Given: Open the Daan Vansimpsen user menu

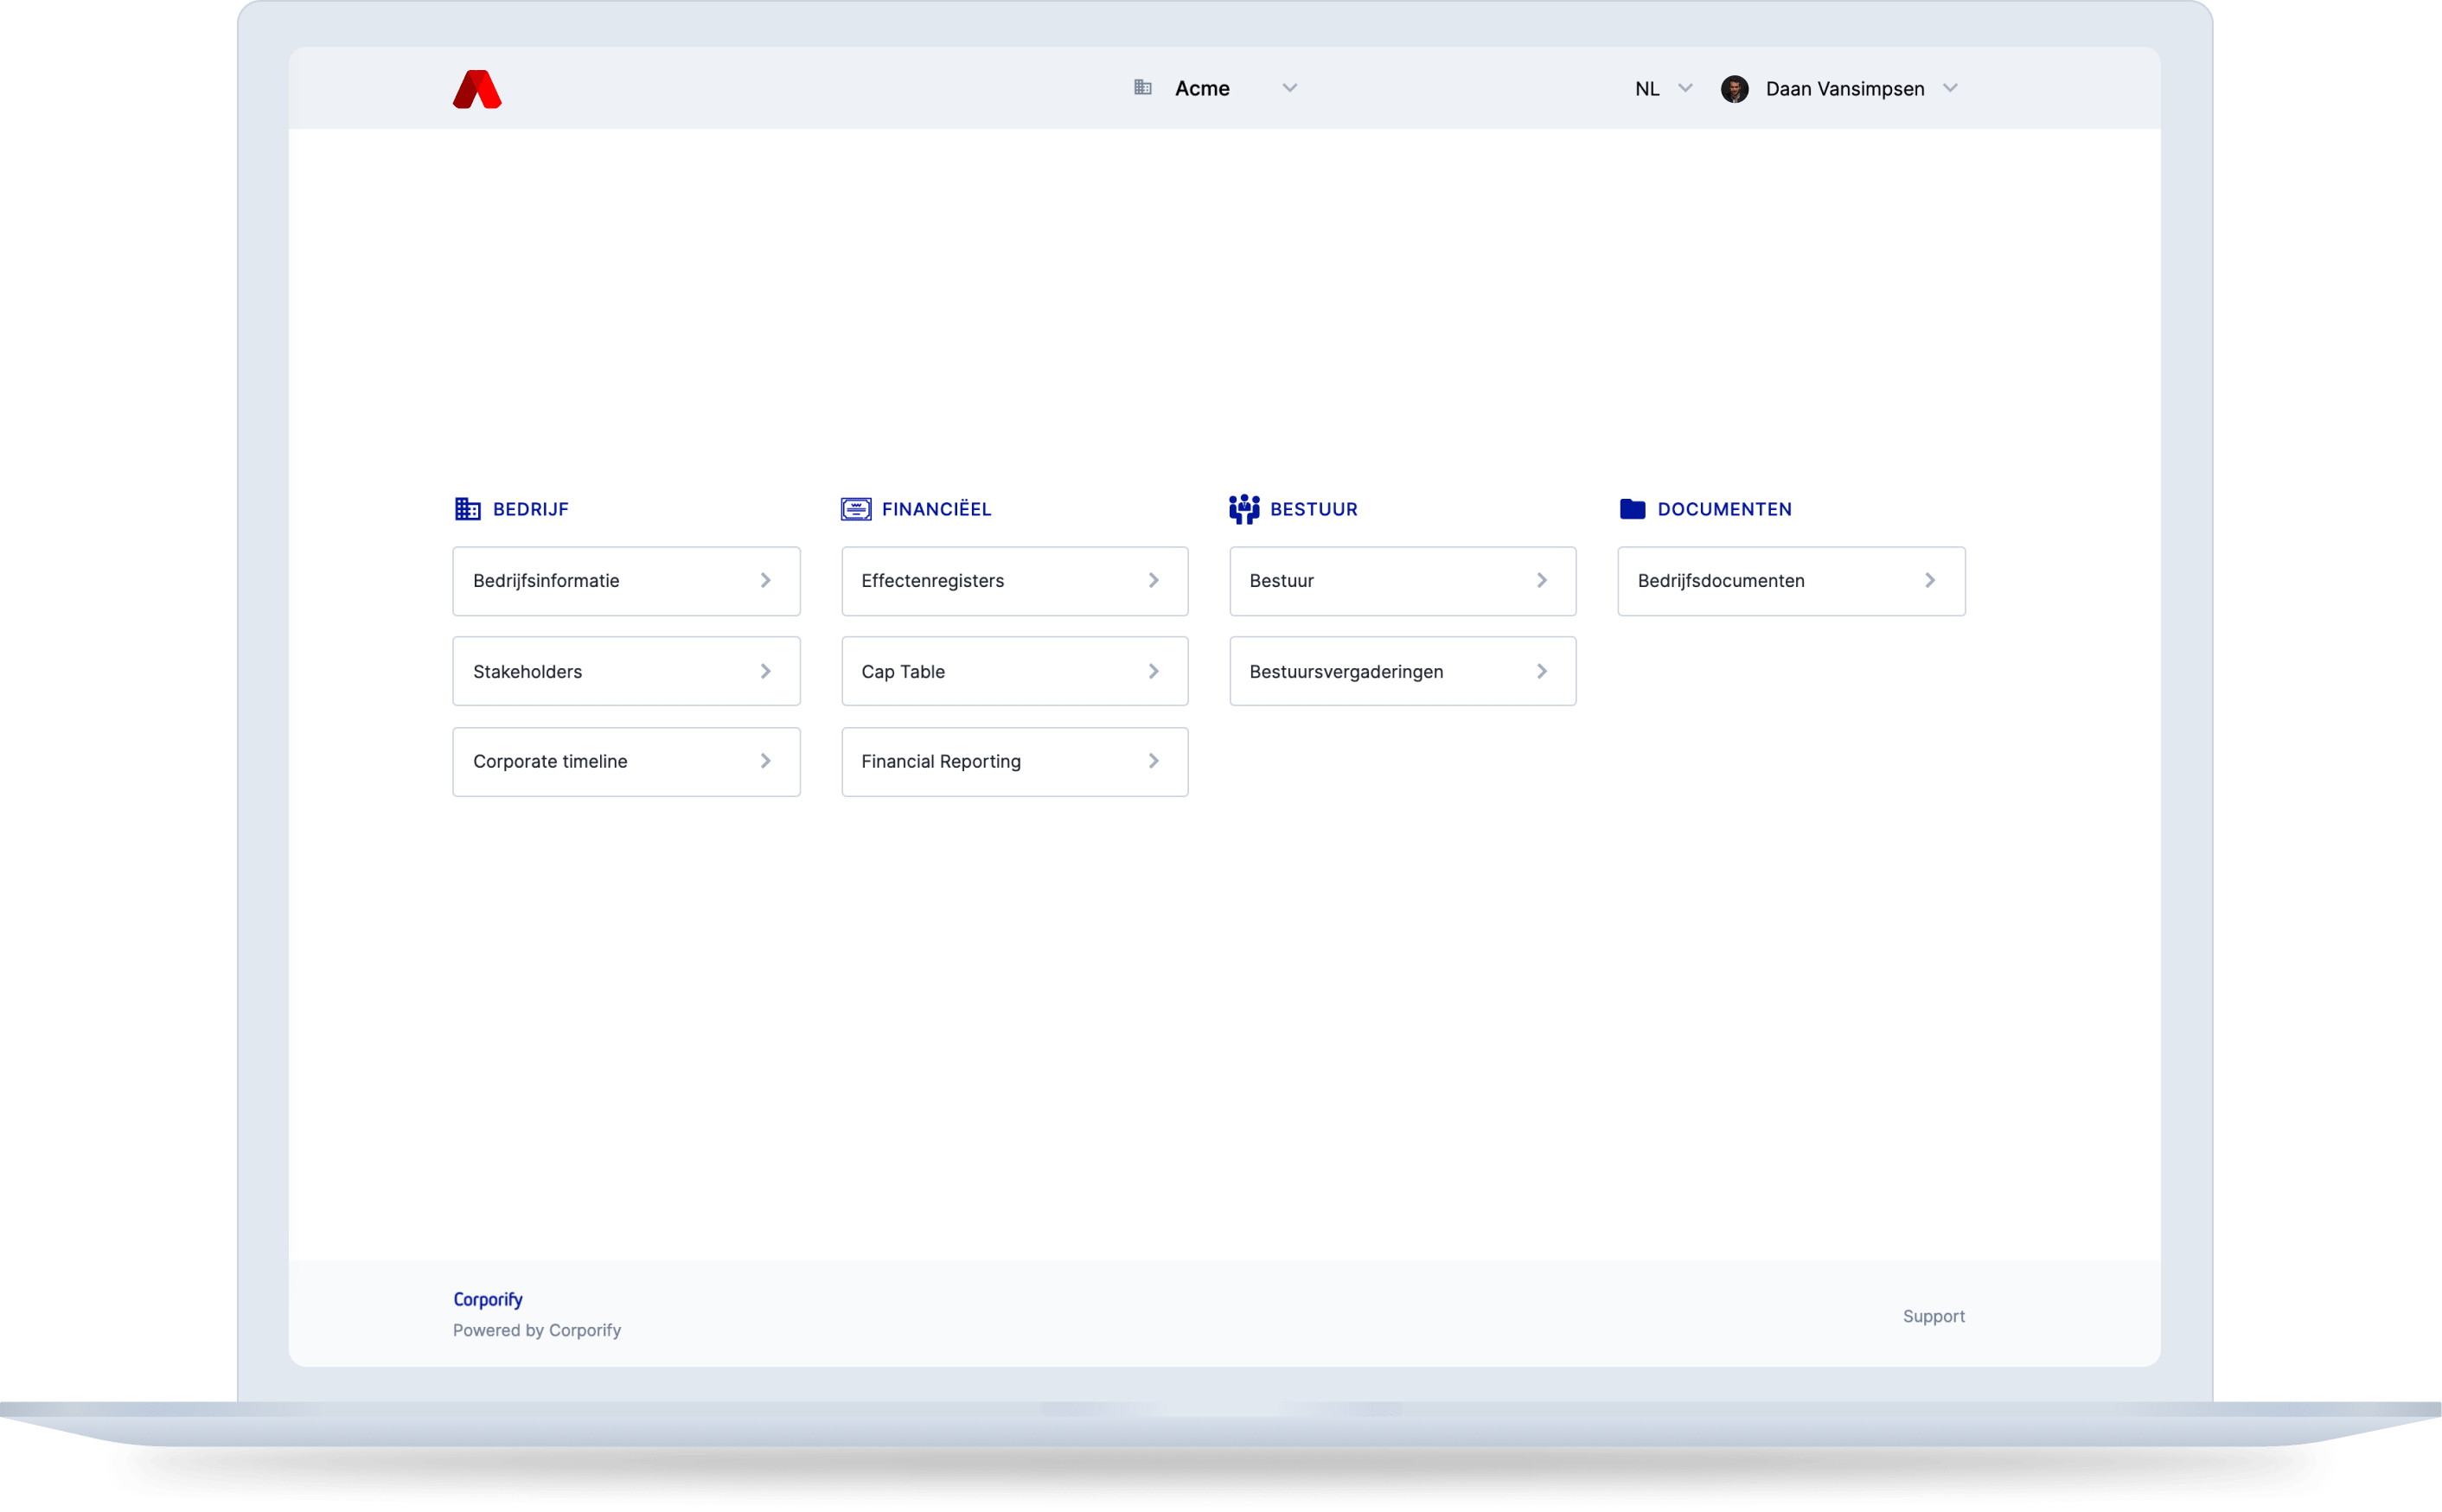Looking at the screenshot, I should (1949, 88).
